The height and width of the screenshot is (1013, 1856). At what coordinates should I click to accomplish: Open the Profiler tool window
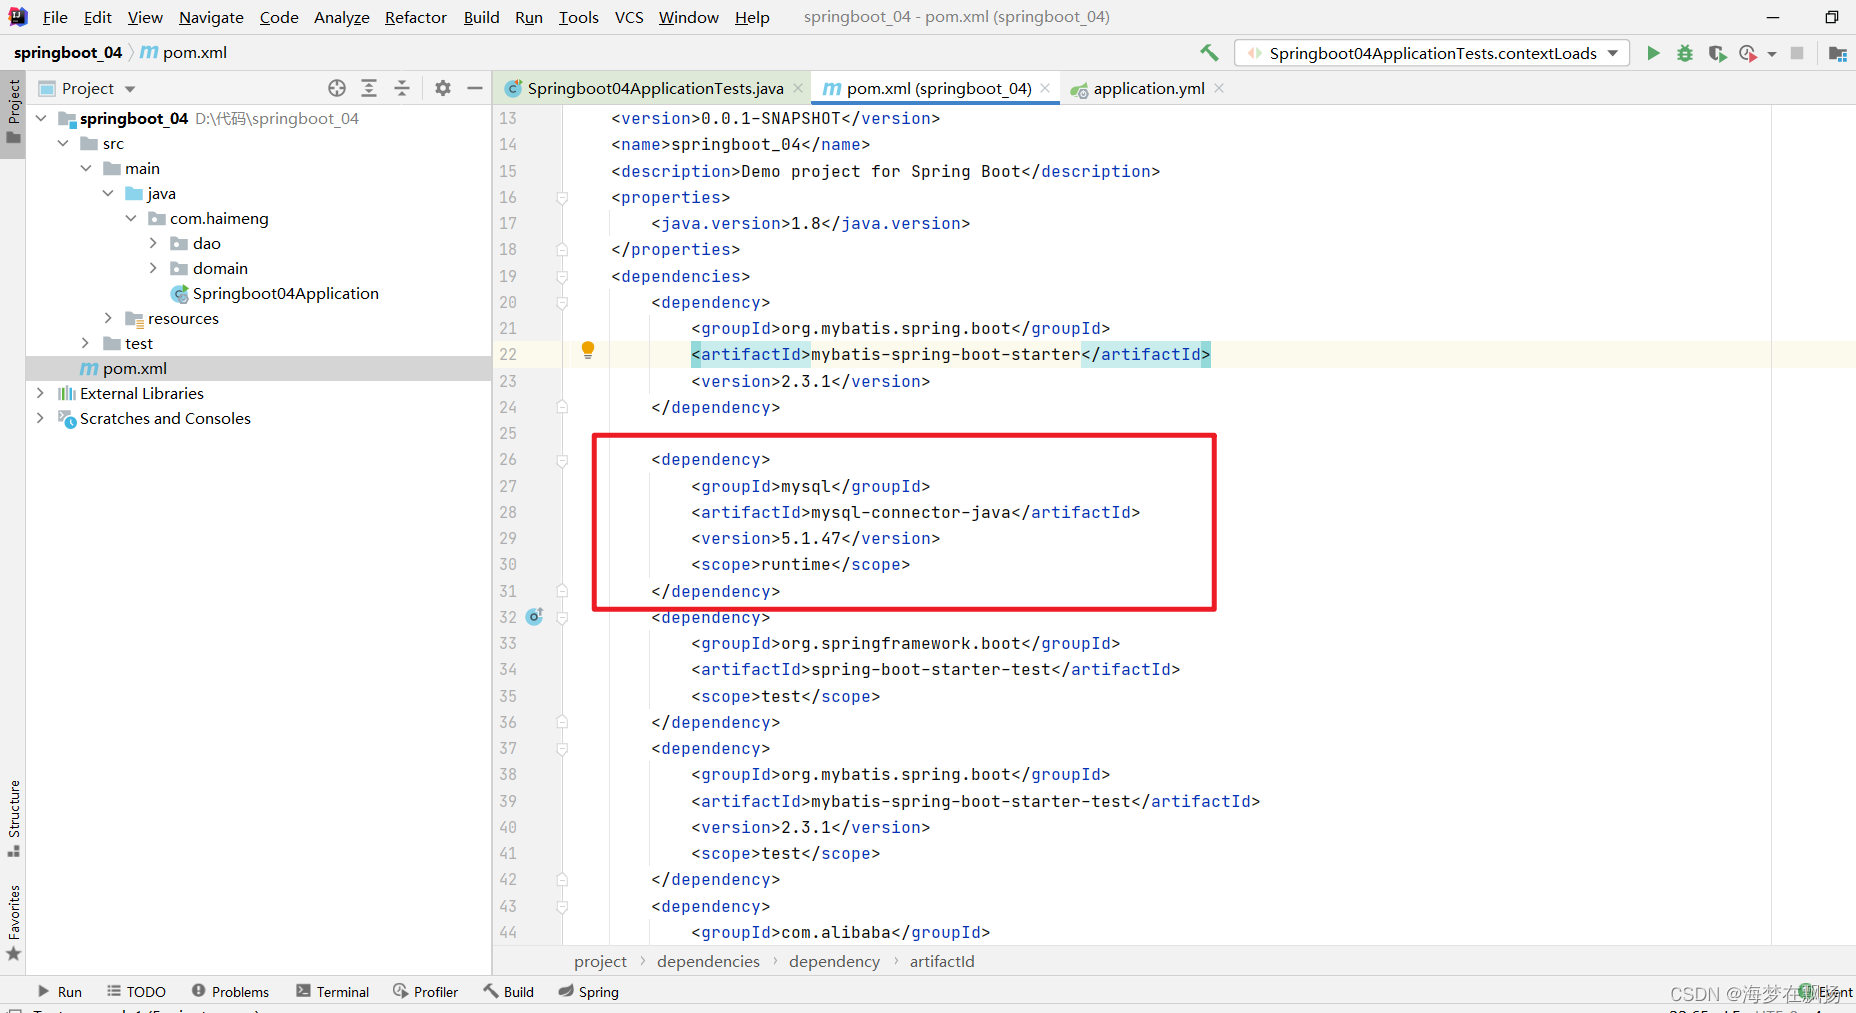point(426,992)
